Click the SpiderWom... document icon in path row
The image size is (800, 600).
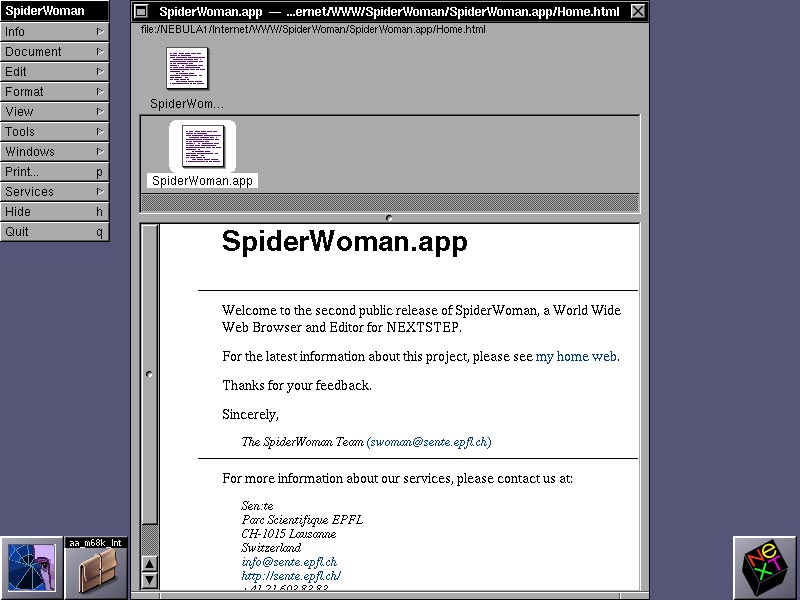187,68
